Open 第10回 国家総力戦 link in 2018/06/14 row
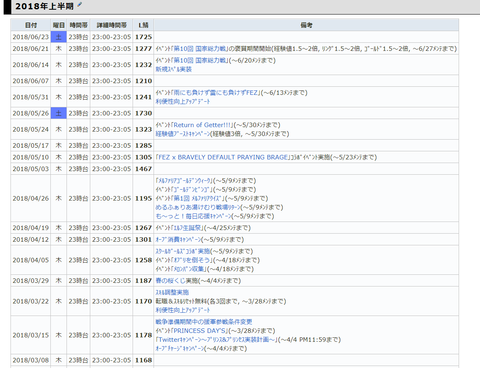 [200, 60]
